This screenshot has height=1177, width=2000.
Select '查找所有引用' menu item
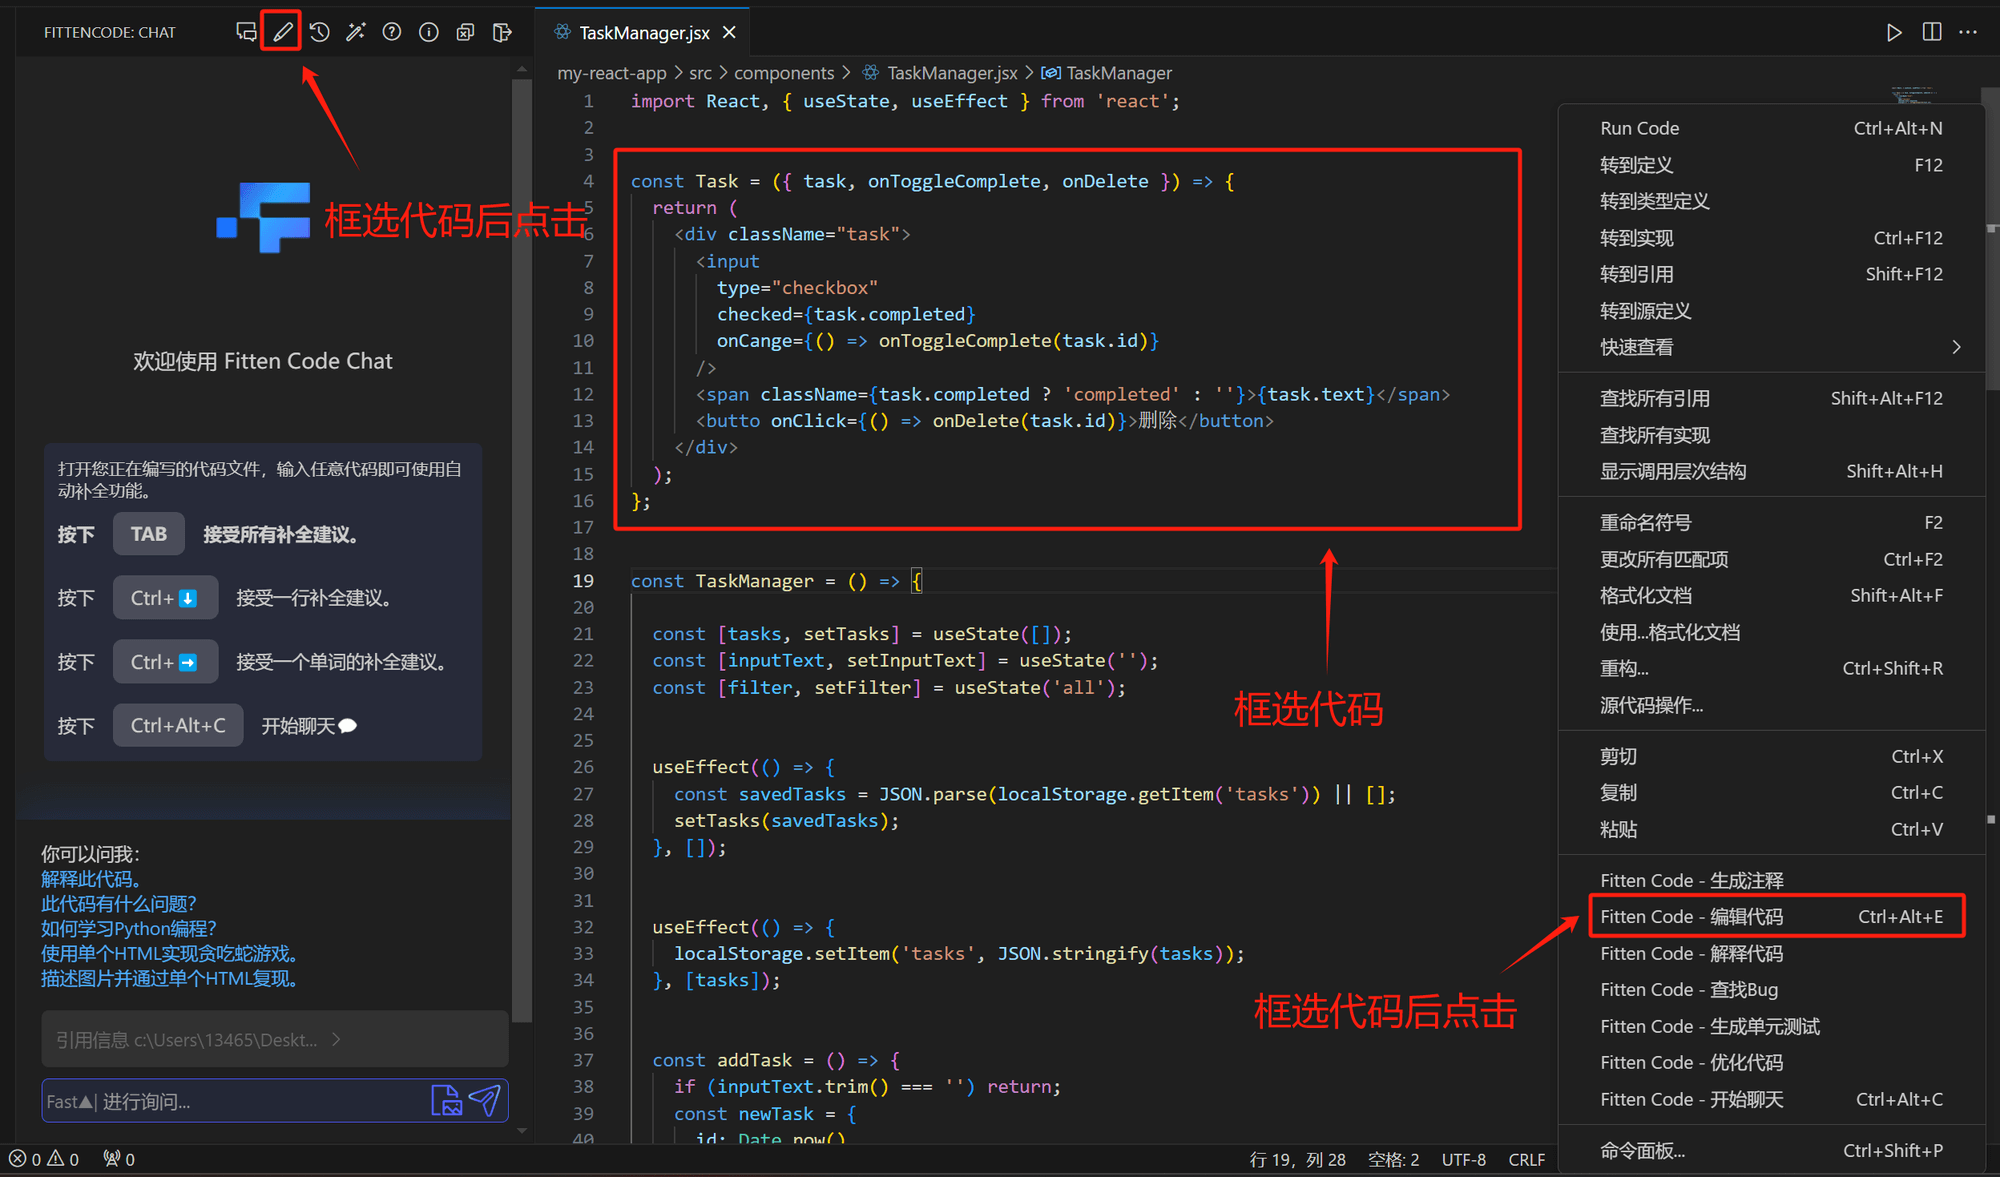point(1771,398)
